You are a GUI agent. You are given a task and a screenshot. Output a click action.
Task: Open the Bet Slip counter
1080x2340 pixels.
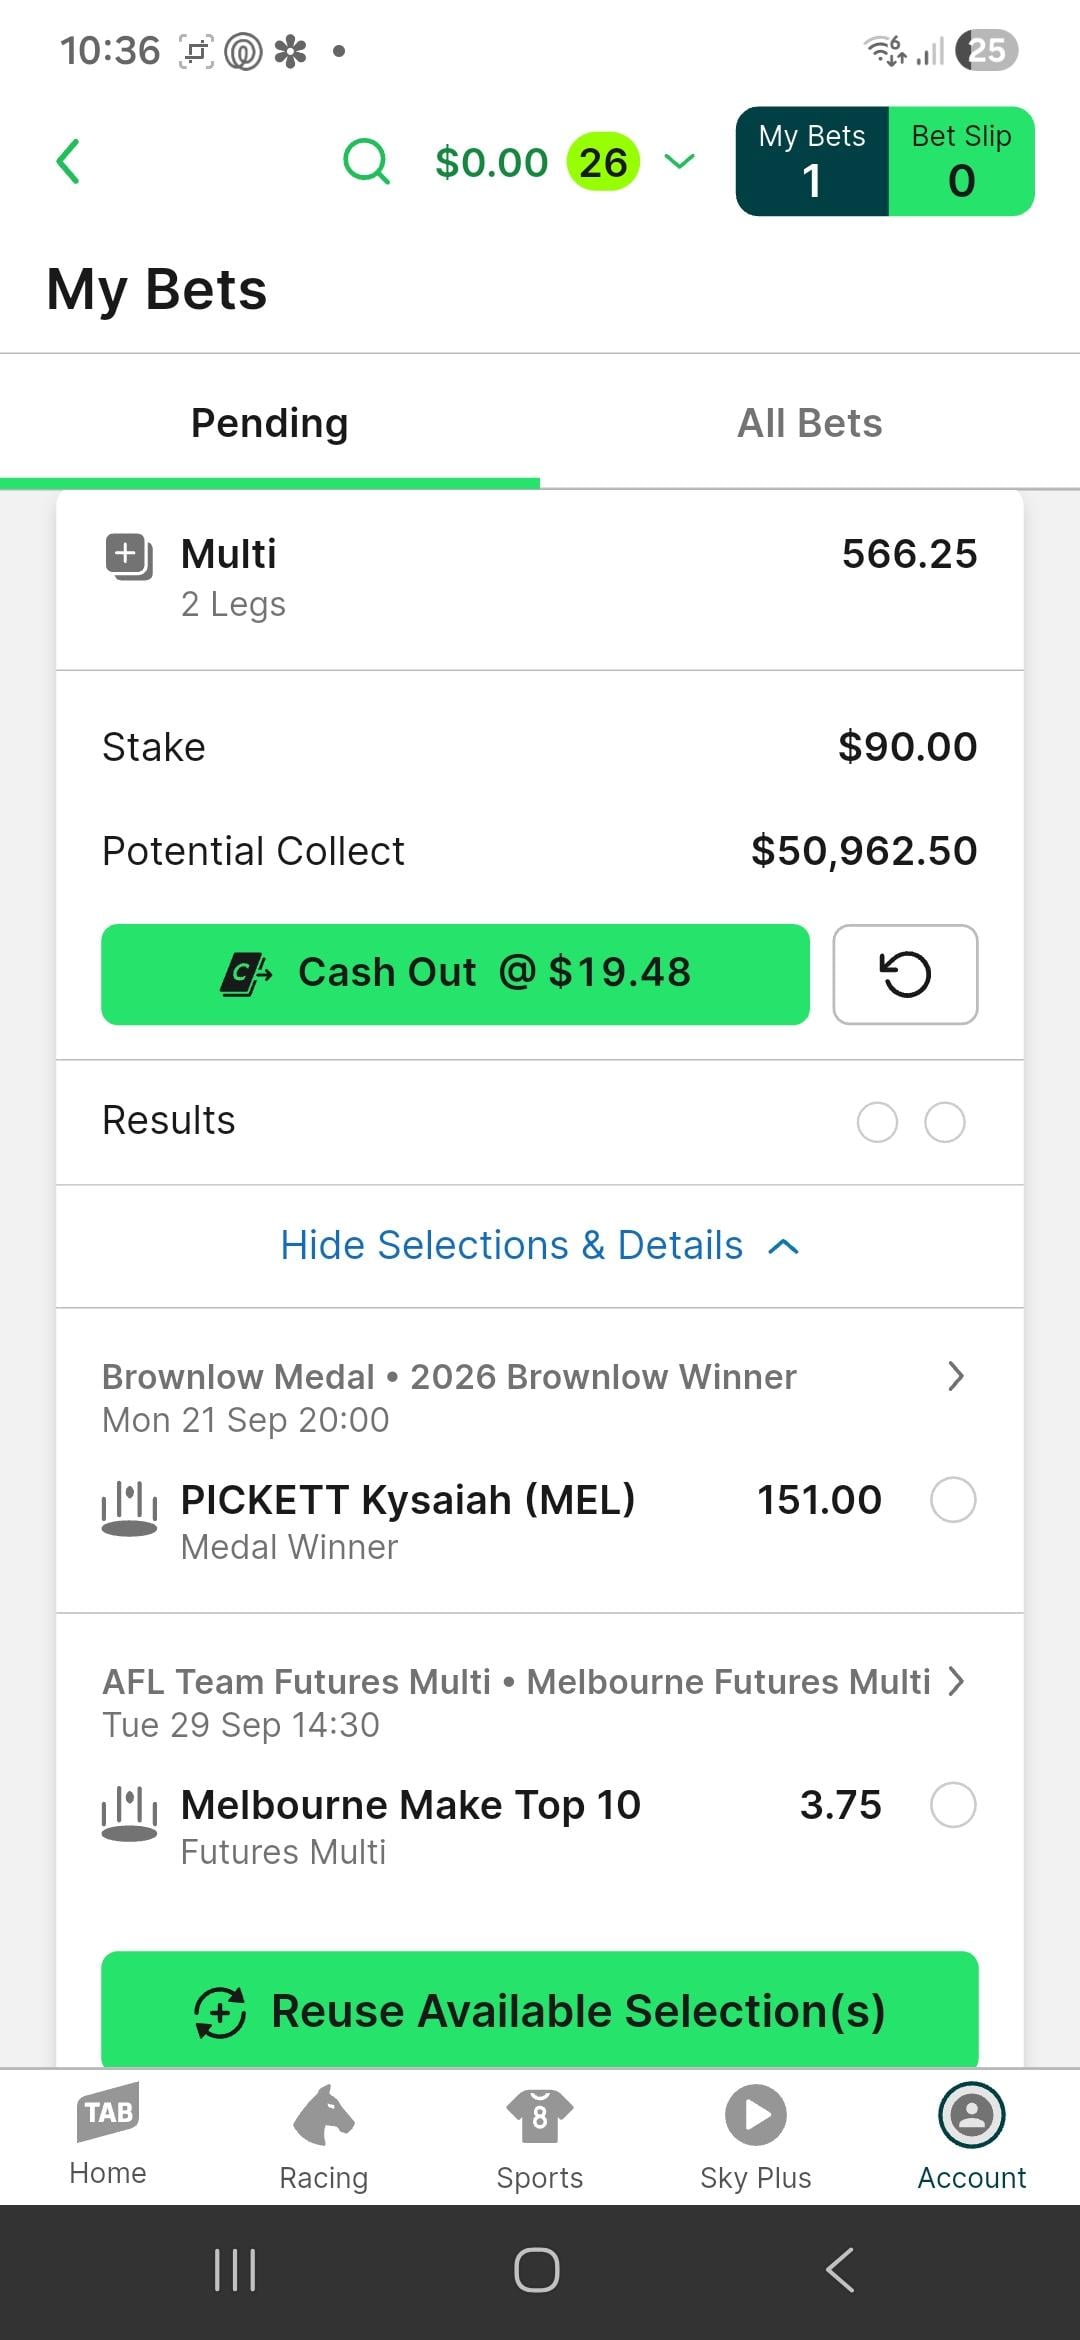tap(961, 162)
